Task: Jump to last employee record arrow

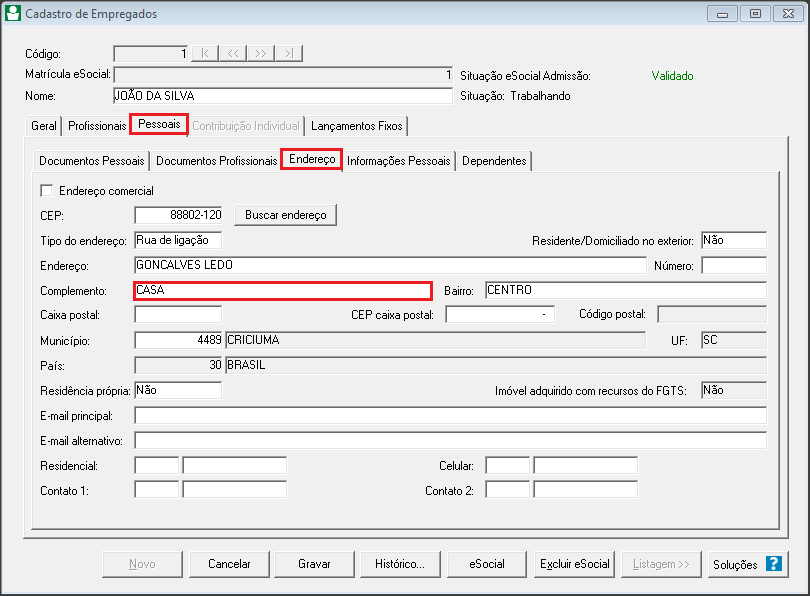Action: 289,54
